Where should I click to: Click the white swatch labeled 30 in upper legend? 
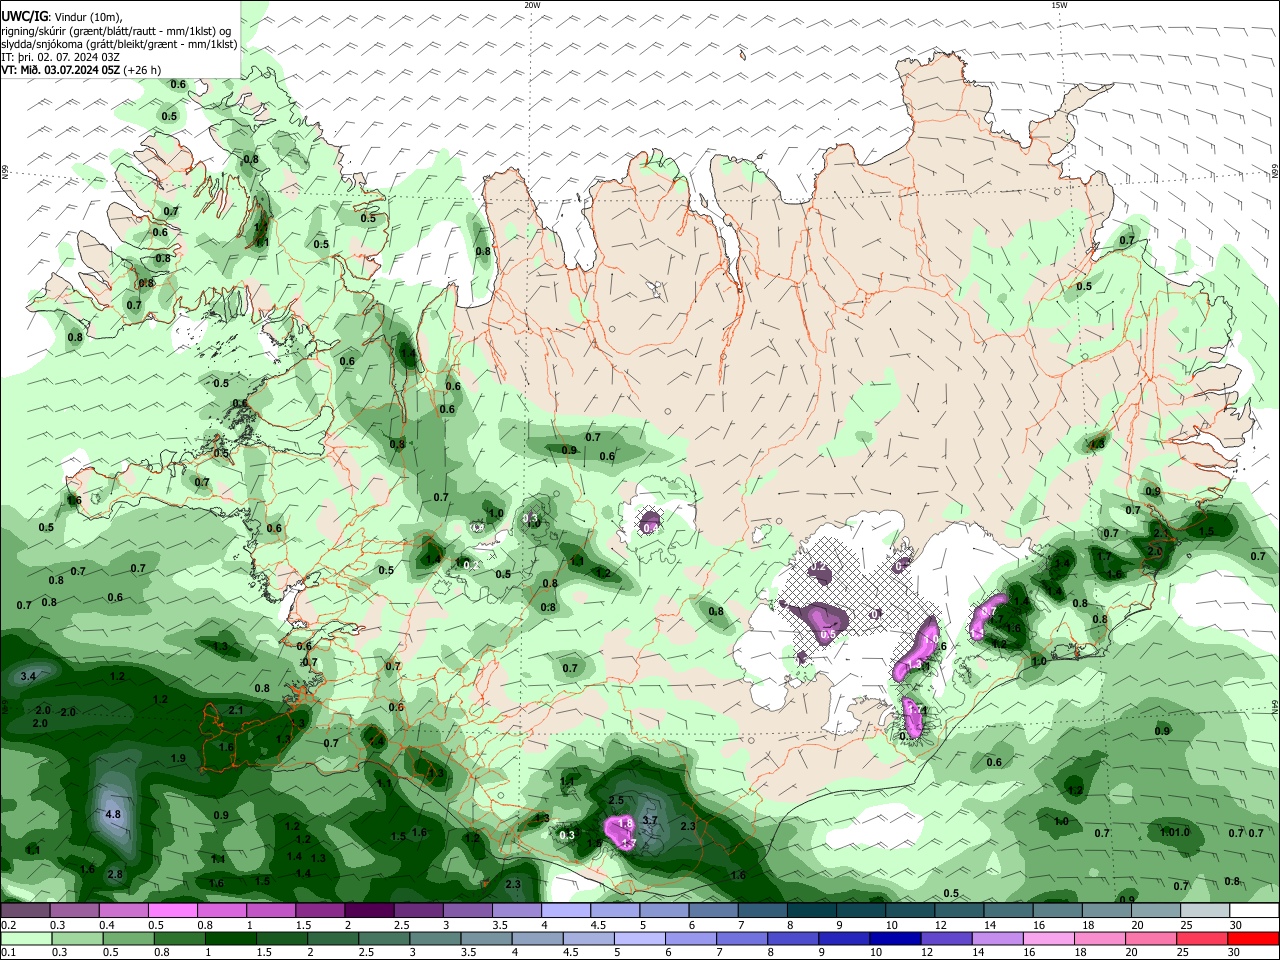click(1255, 911)
